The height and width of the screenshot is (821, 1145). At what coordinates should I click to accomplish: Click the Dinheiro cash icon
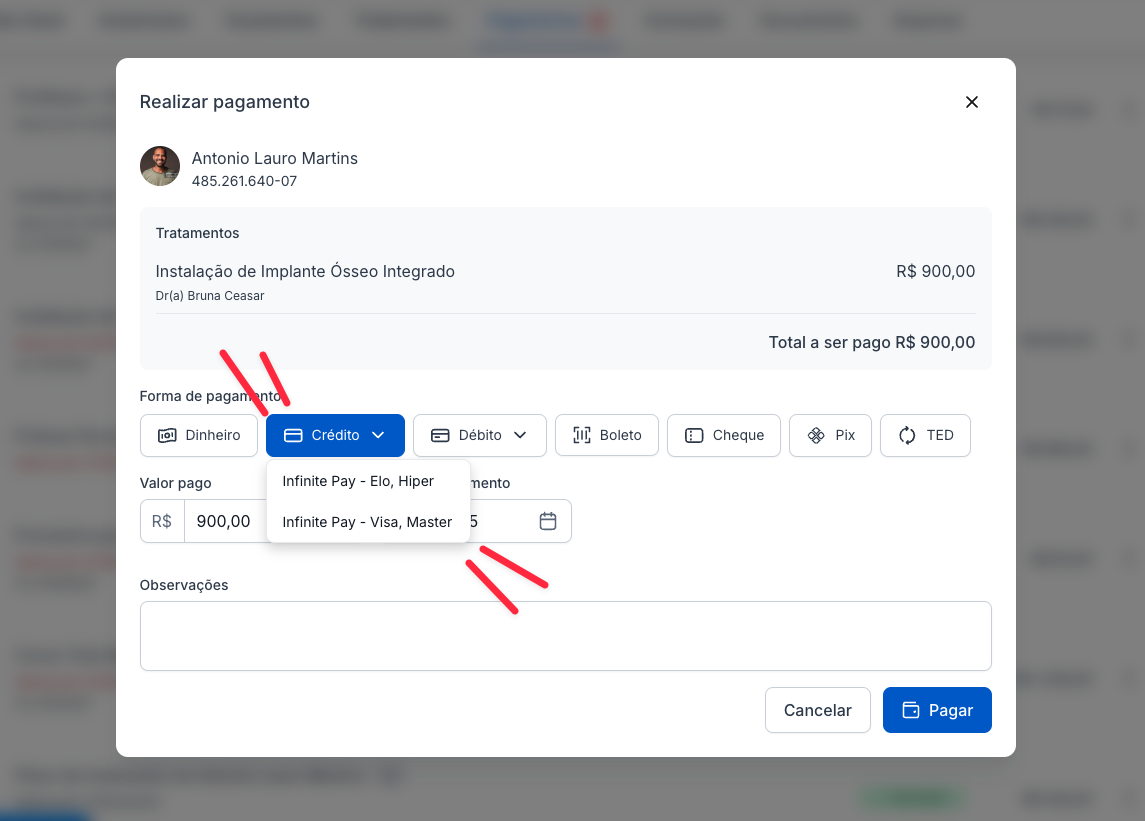(167, 435)
